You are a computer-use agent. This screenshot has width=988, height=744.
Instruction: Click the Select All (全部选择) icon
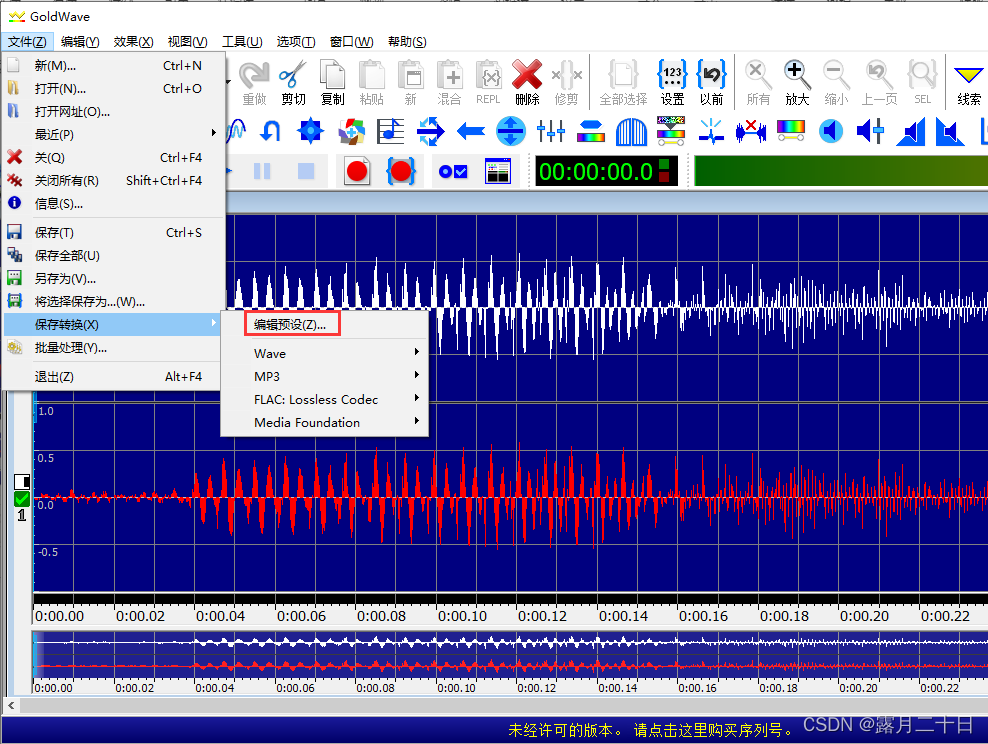[x=623, y=83]
